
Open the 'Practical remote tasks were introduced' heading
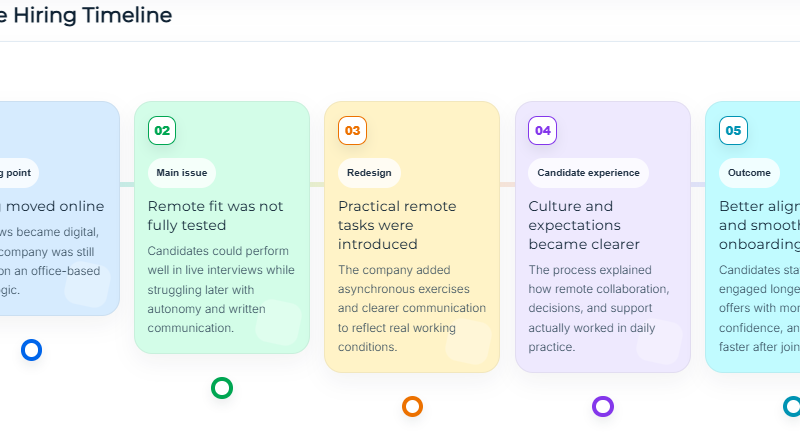click(x=397, y=225)
